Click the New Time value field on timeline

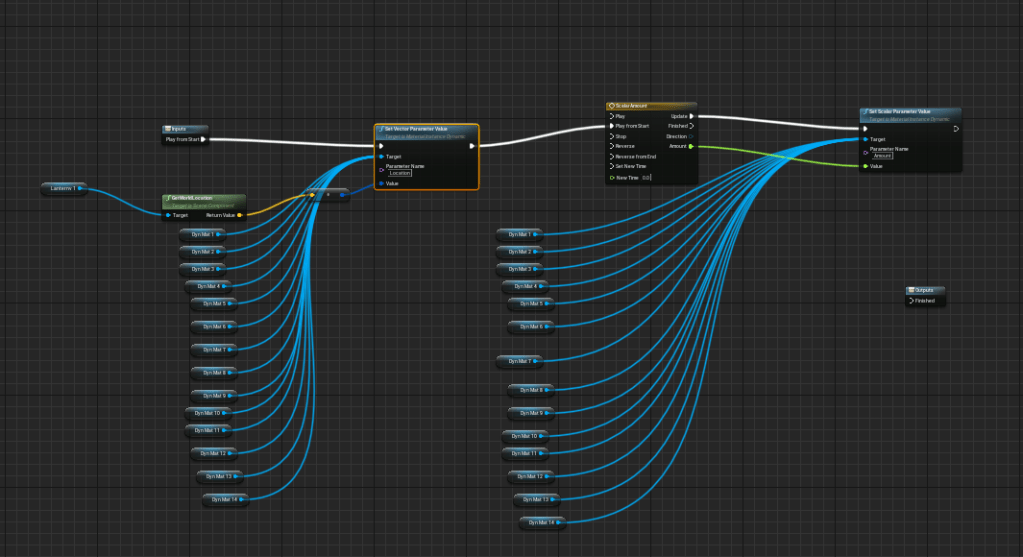click(x=647, y=177)
